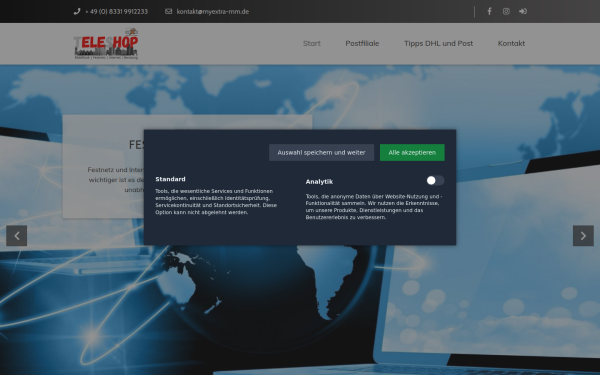
Task: Open the Kontakt menu item
Action: (x=511, y=43)
